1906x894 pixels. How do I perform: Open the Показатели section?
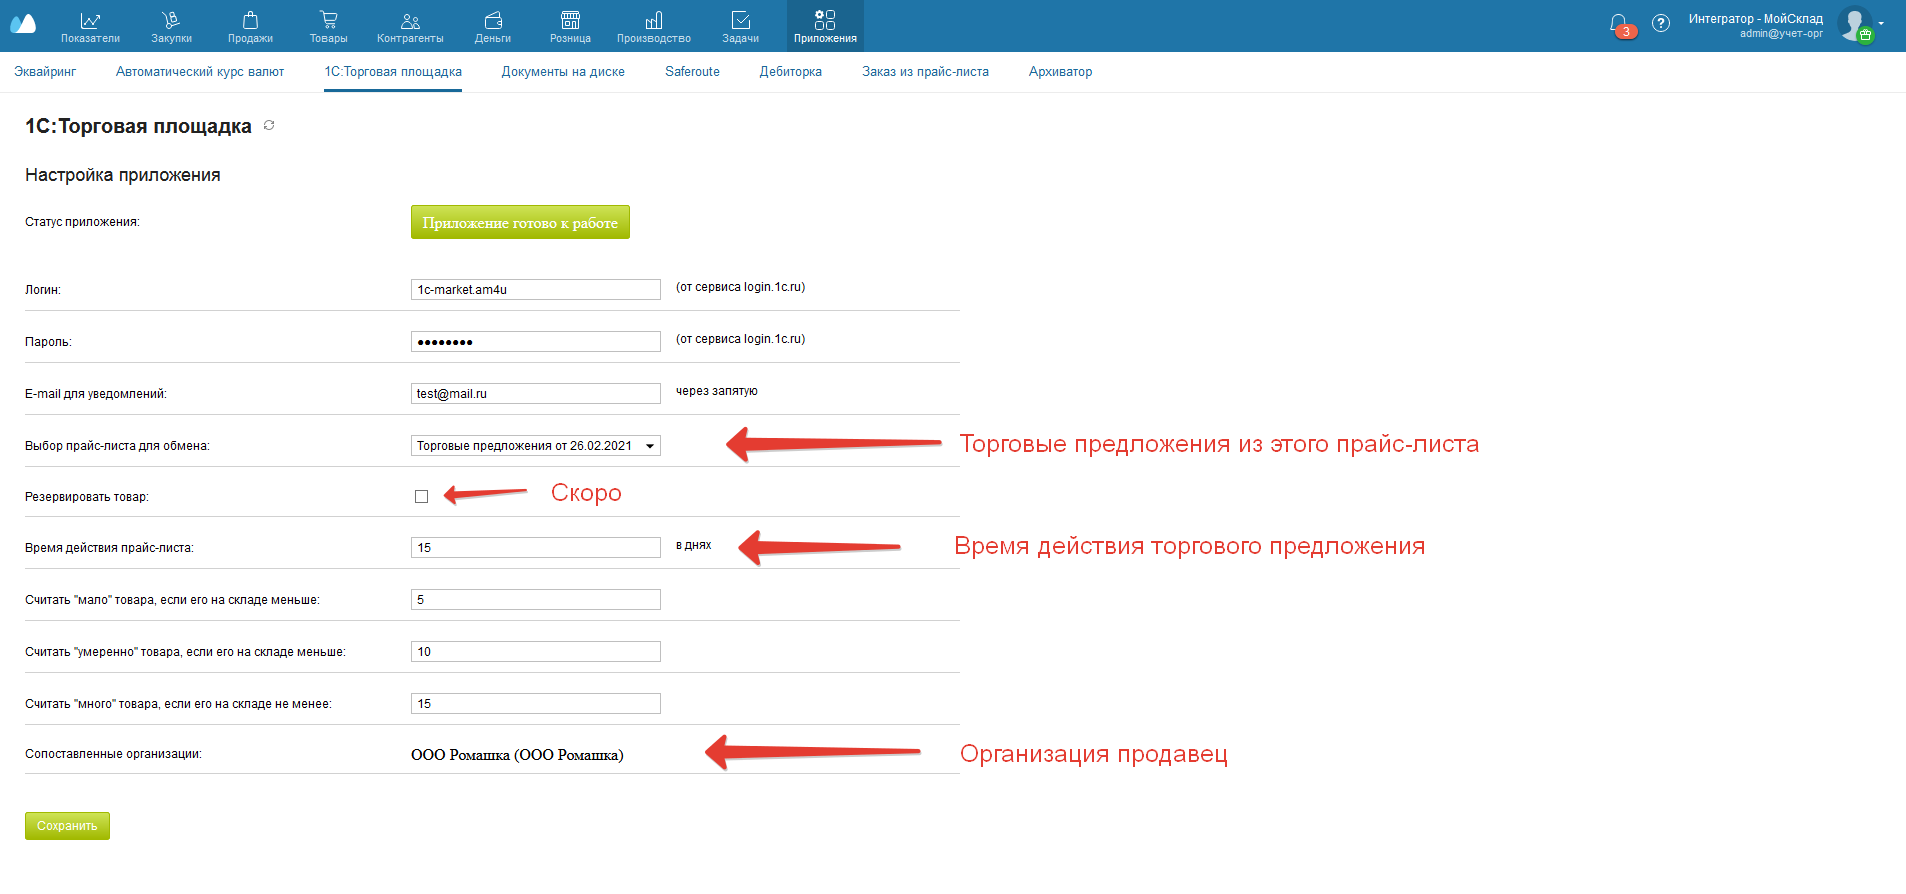coord(90,26)
